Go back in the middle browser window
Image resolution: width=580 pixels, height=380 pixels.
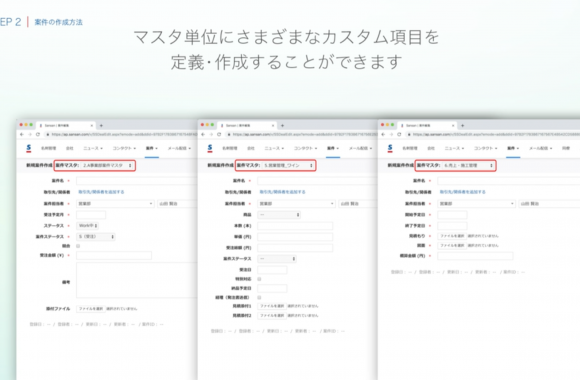pos(203,134)
